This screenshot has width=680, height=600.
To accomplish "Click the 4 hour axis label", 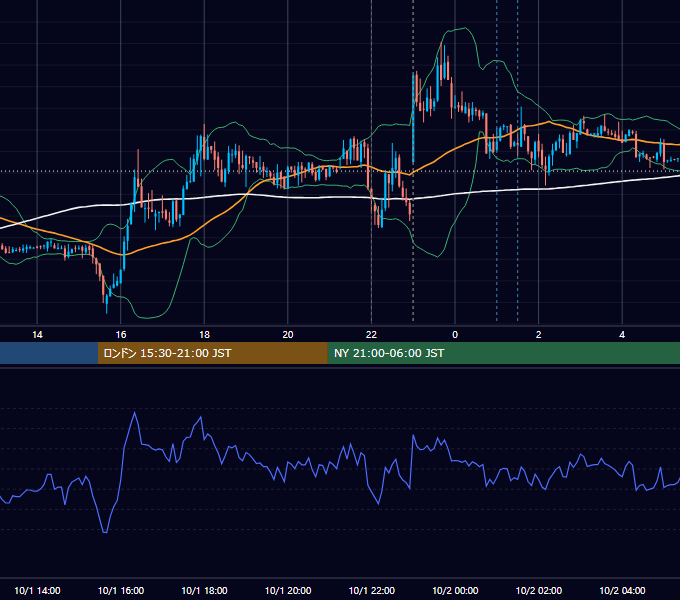I will pos(622,335).
